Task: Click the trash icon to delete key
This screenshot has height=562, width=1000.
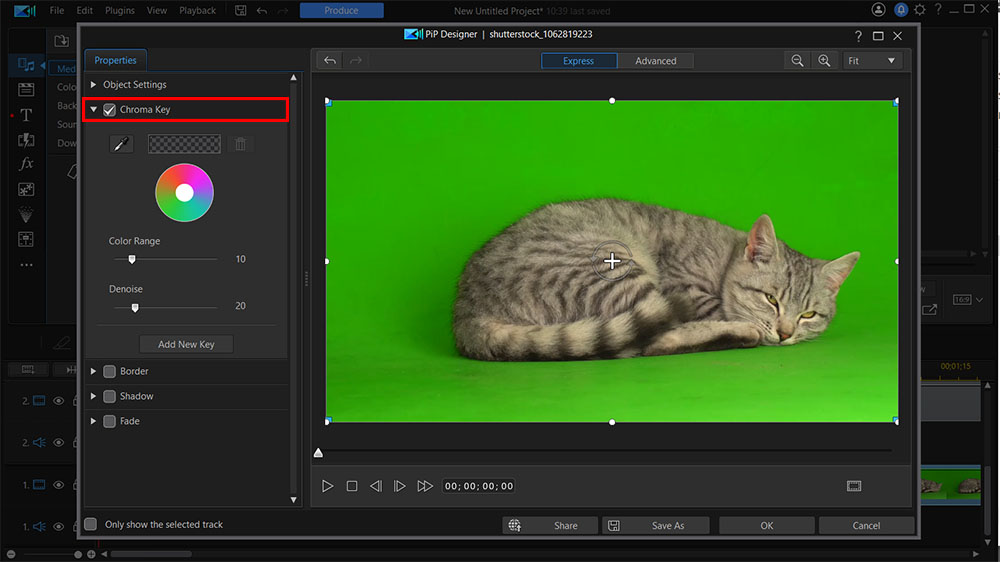Action: 240,145
